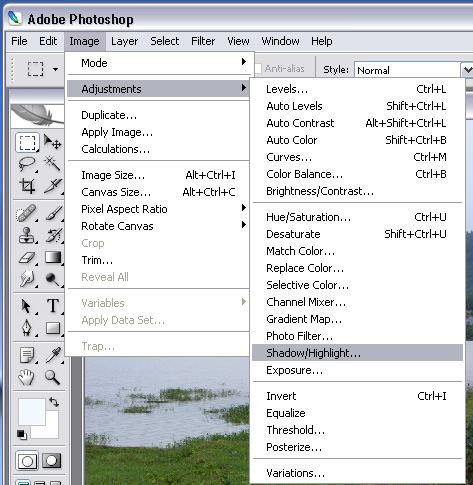Select the Eraser tool
This screenshot has height=485, width=473.
27,257
